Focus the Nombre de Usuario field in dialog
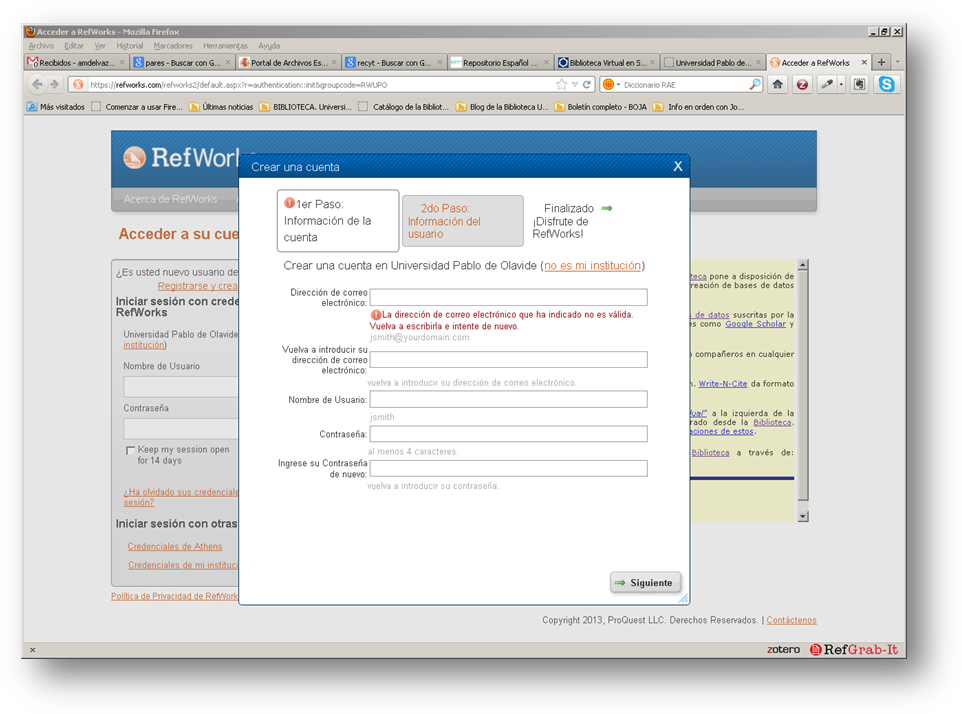Screen dimensions: 962x714 click(509, 399)
